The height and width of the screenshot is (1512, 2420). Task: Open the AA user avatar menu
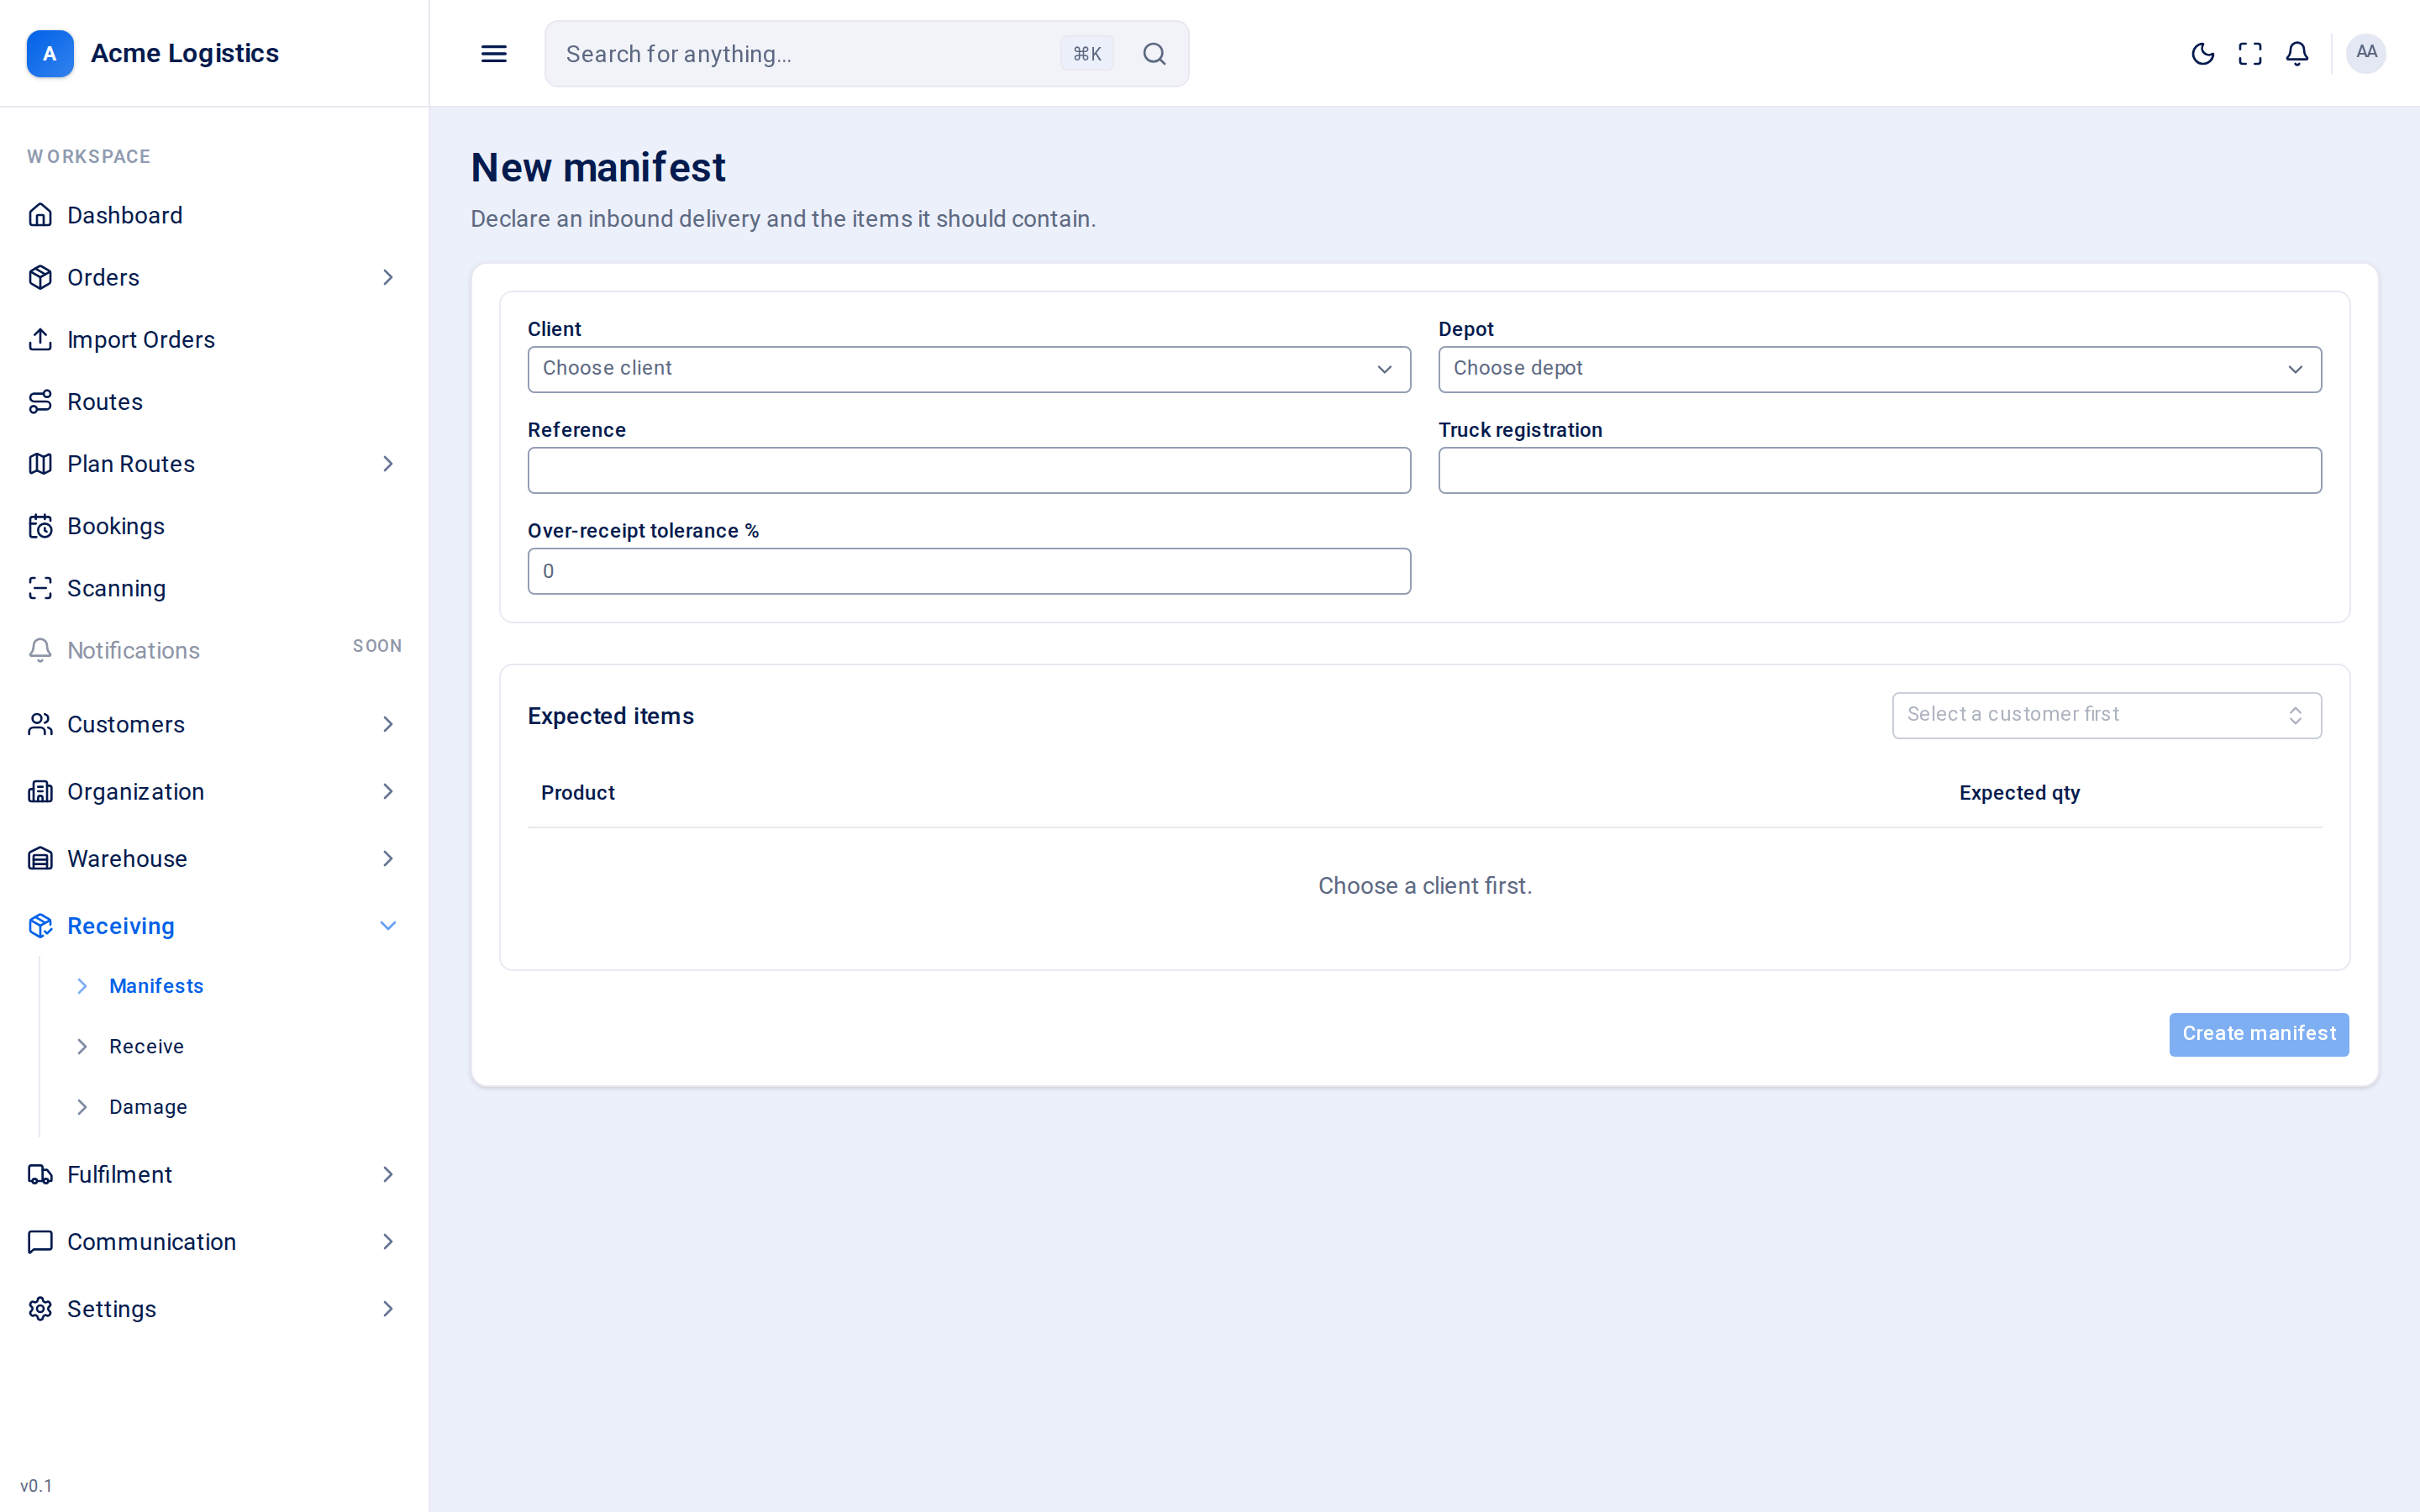(x=2366, y=53)
